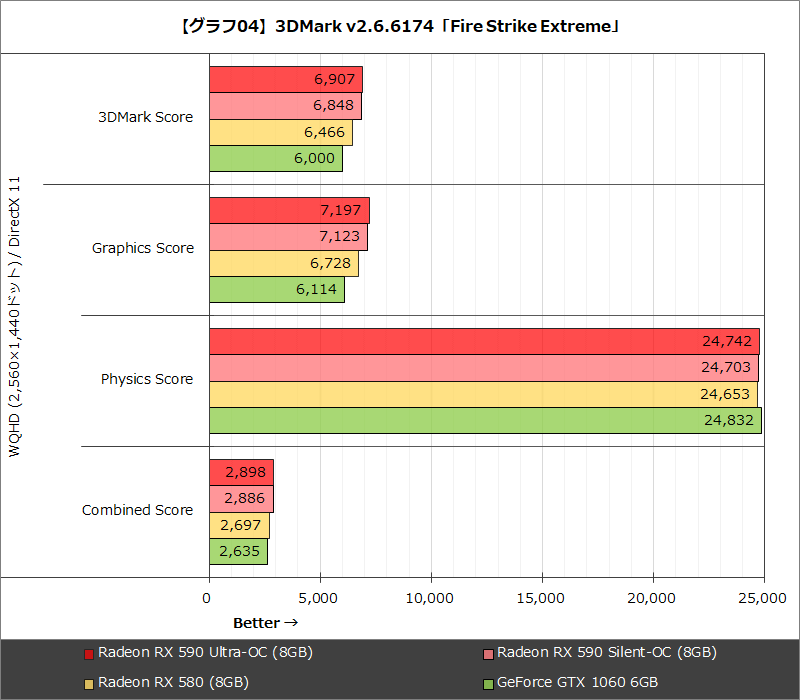Select the red bar showing 6,907
Image resolution: width=800 pixels, height=700 pixels.
(285, 78)
